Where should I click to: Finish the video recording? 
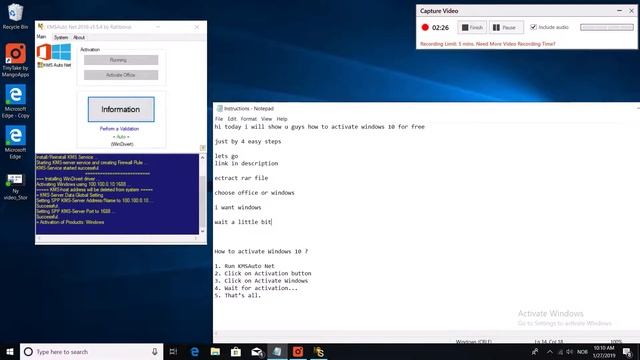(472, 27)
